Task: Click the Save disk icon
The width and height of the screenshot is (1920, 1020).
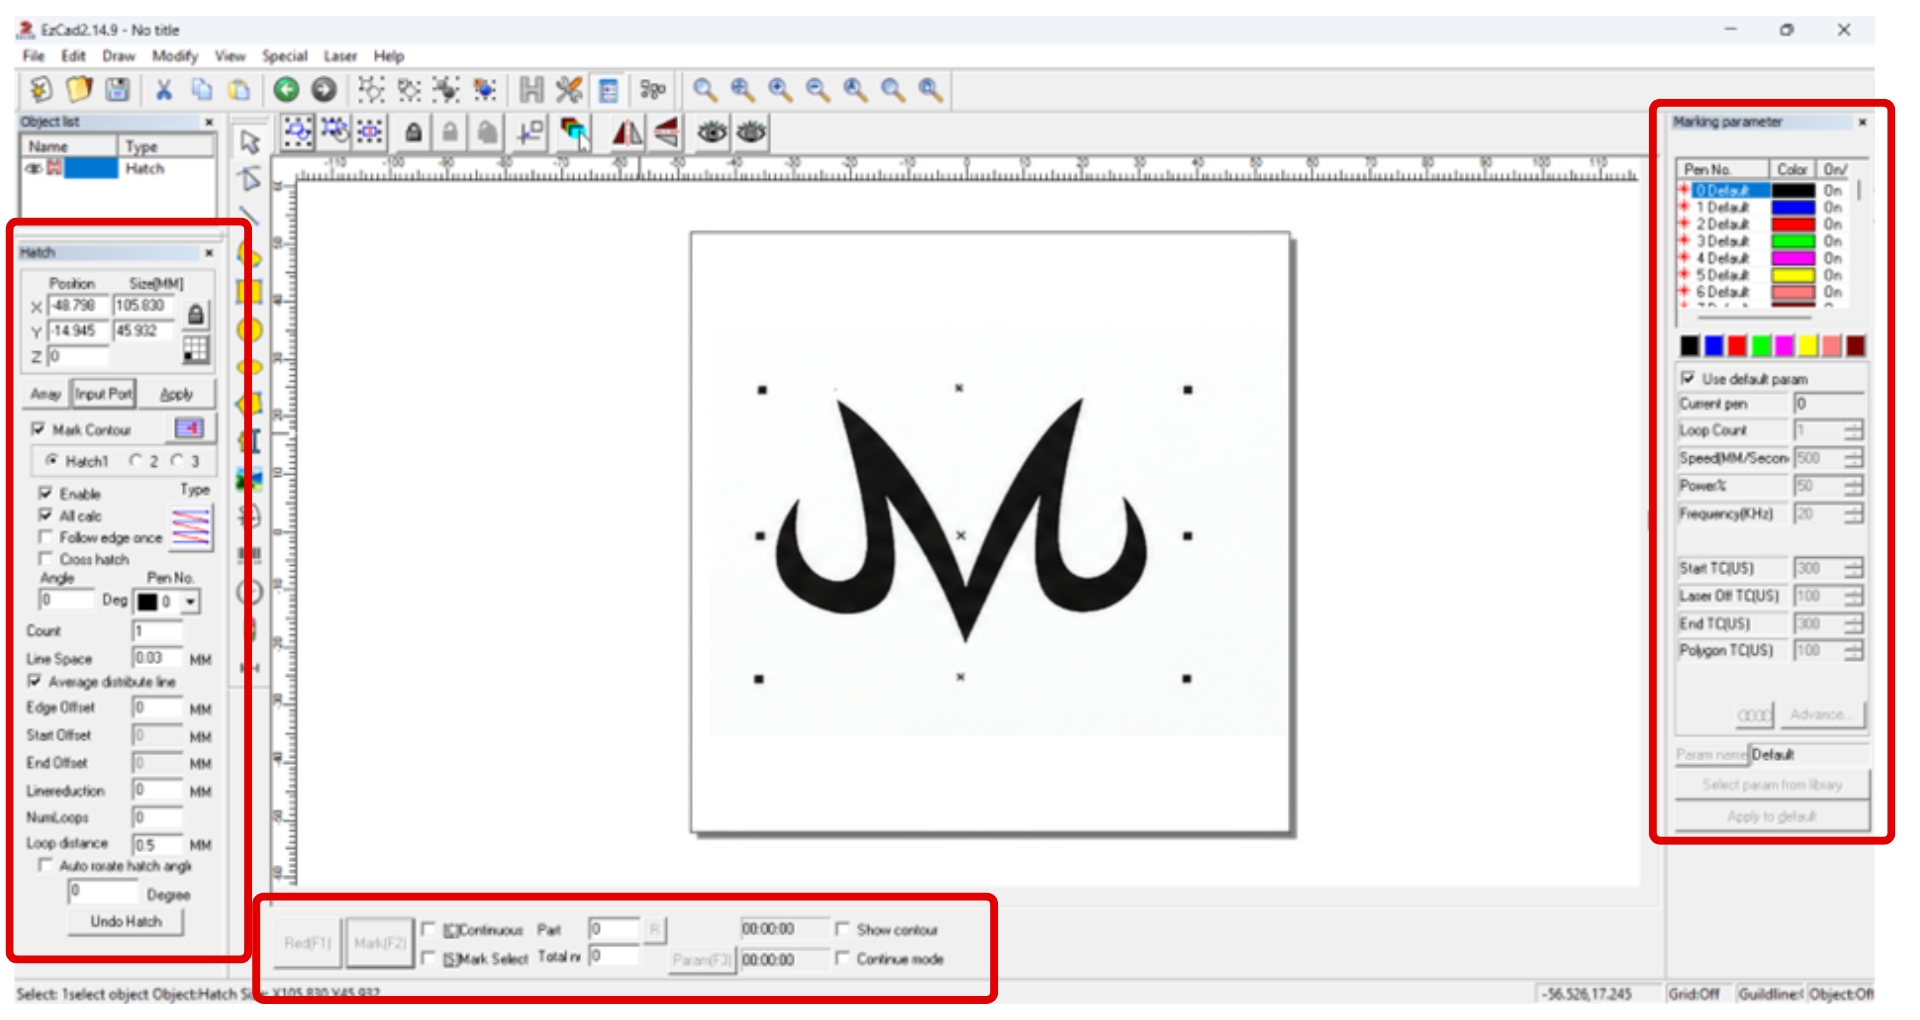Action: click(117, 90)
